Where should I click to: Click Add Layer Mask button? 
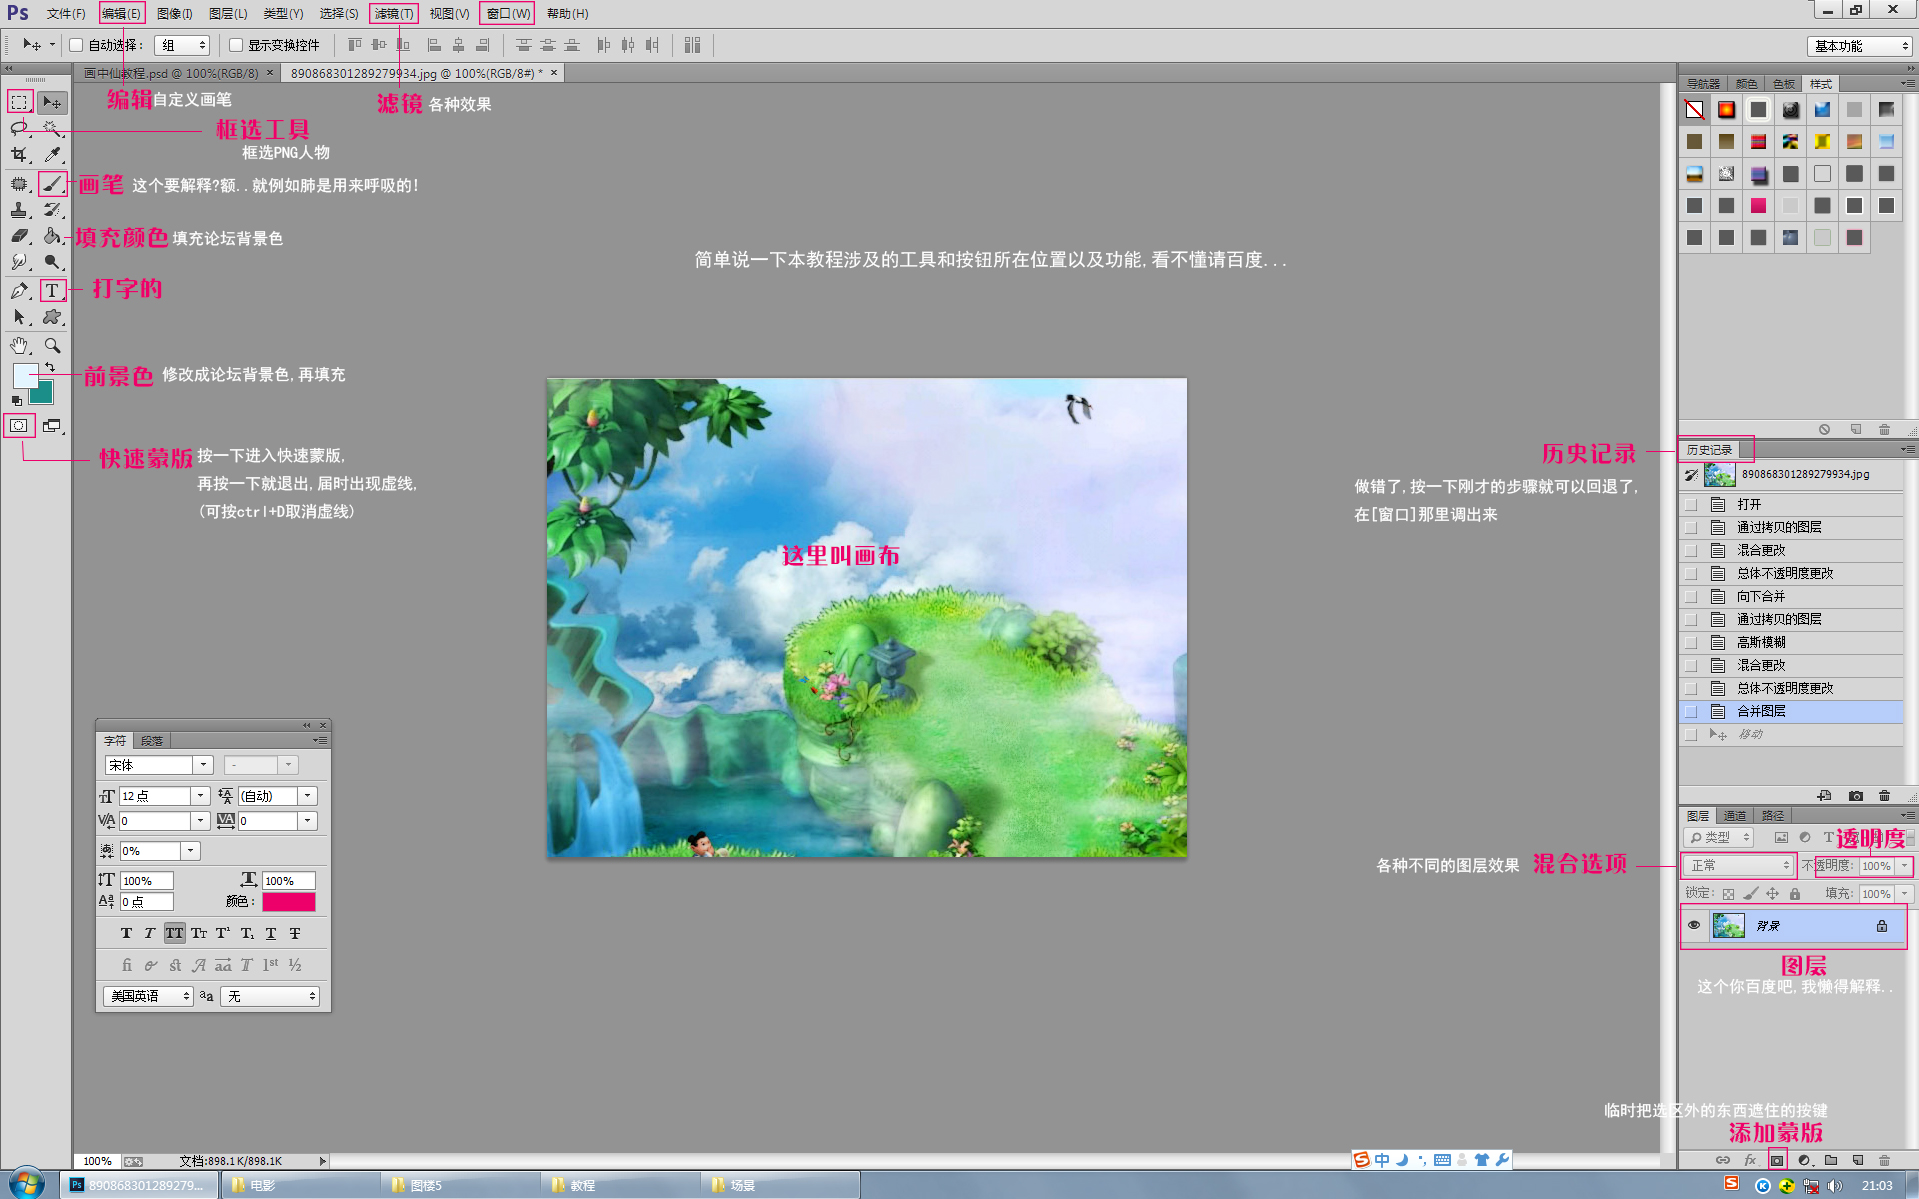coord(1777,1160)
